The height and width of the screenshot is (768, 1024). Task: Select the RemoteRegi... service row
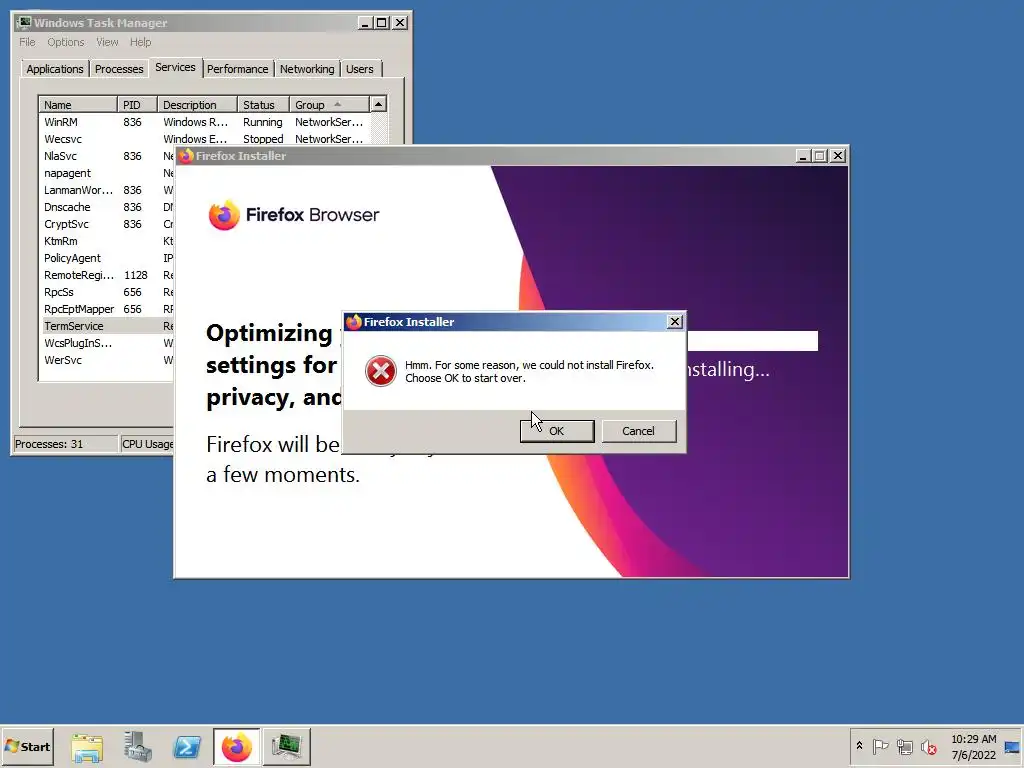(x=108, y=275)
